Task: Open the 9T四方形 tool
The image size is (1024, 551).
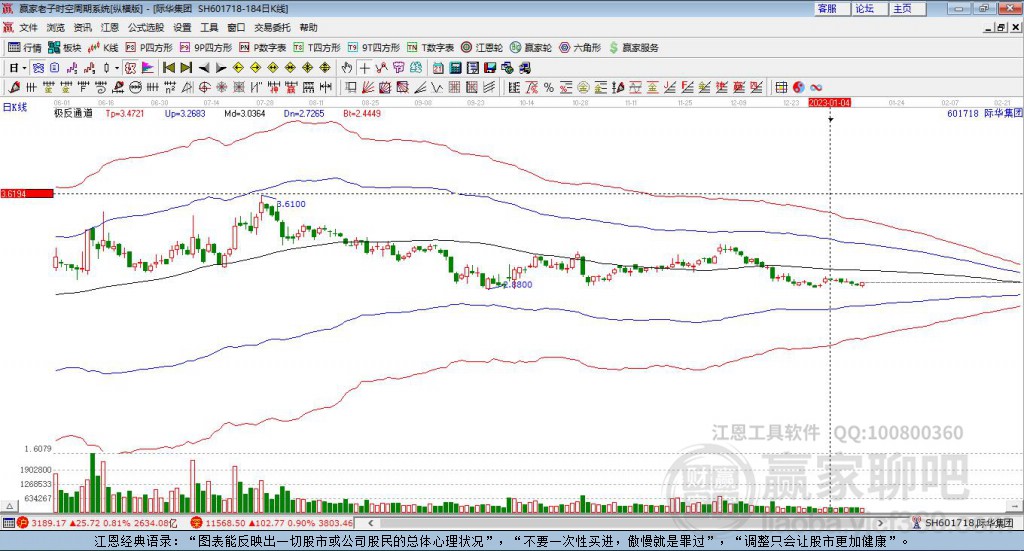Action: click(x=374, y=48)
